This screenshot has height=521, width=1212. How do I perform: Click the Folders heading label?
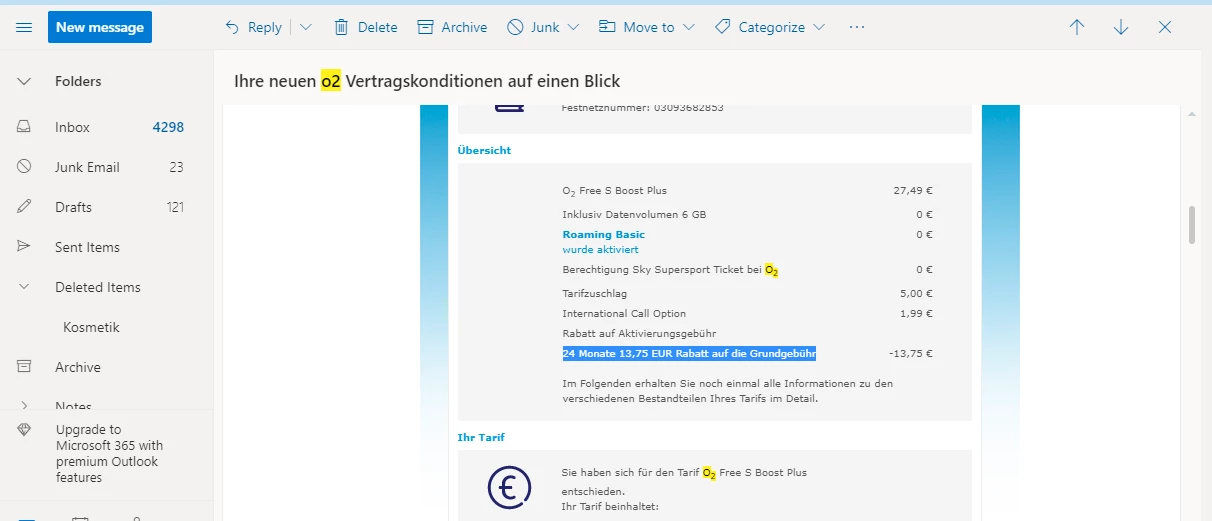(x=78, y=81)
